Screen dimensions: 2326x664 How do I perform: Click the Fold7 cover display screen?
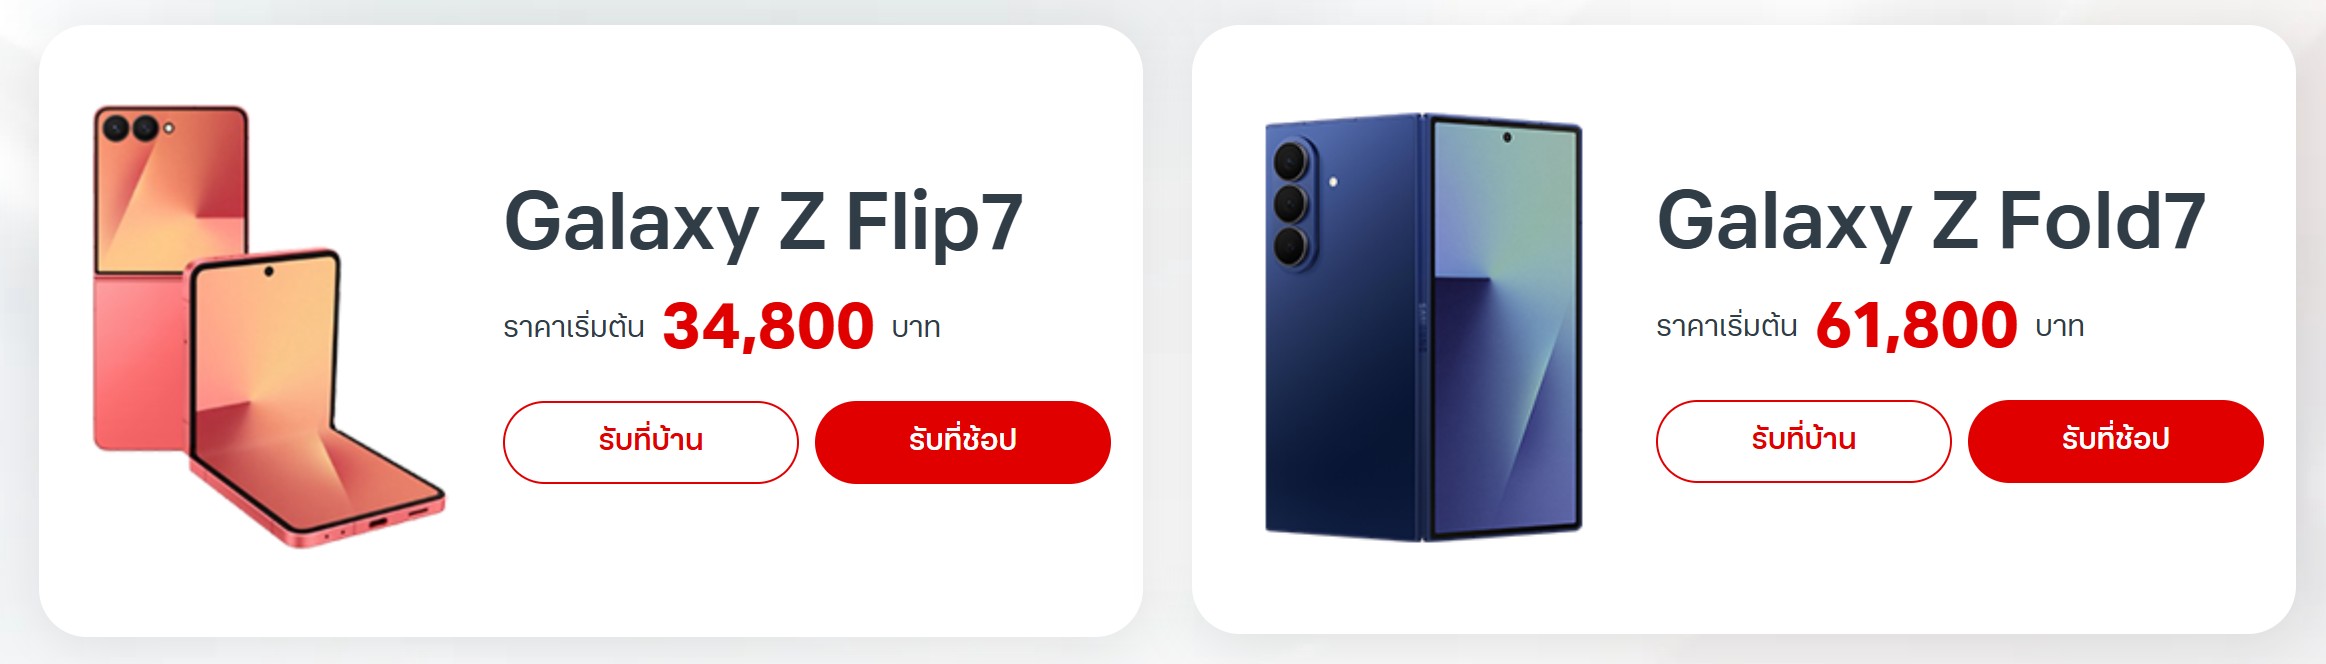(1504, 327)
